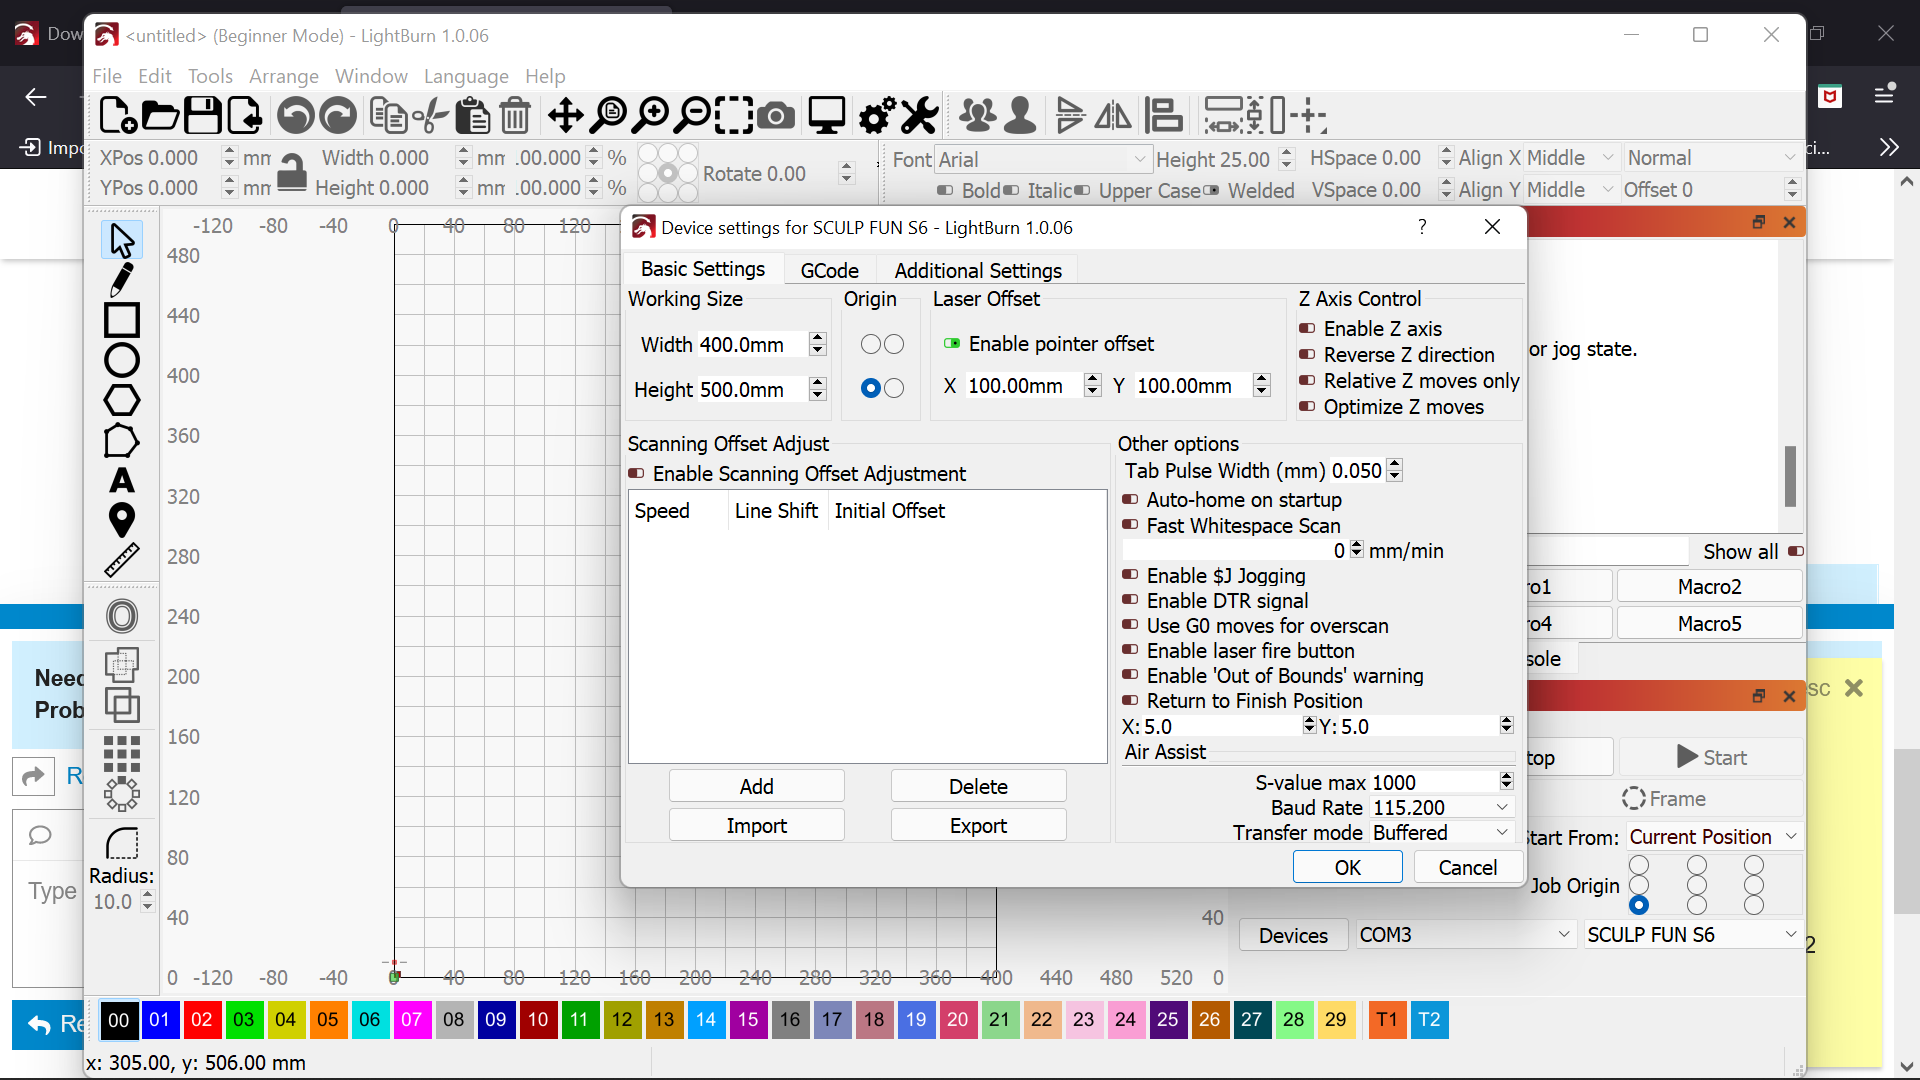1920x1080 pixels.
Task: Open a file with the folder icon
Action: pos(160,116)
